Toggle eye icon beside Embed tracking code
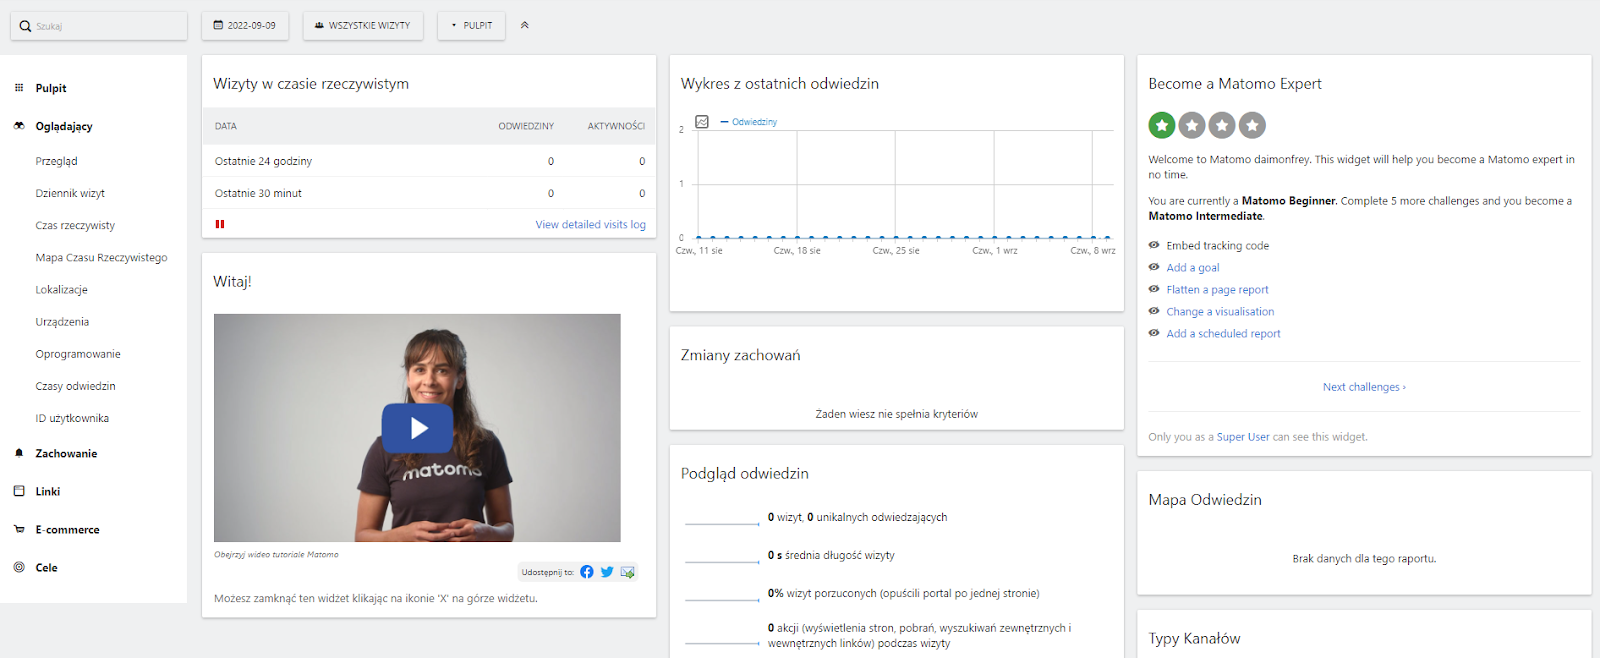This screenshot has width=1600, height=658. coord(1154,245)
